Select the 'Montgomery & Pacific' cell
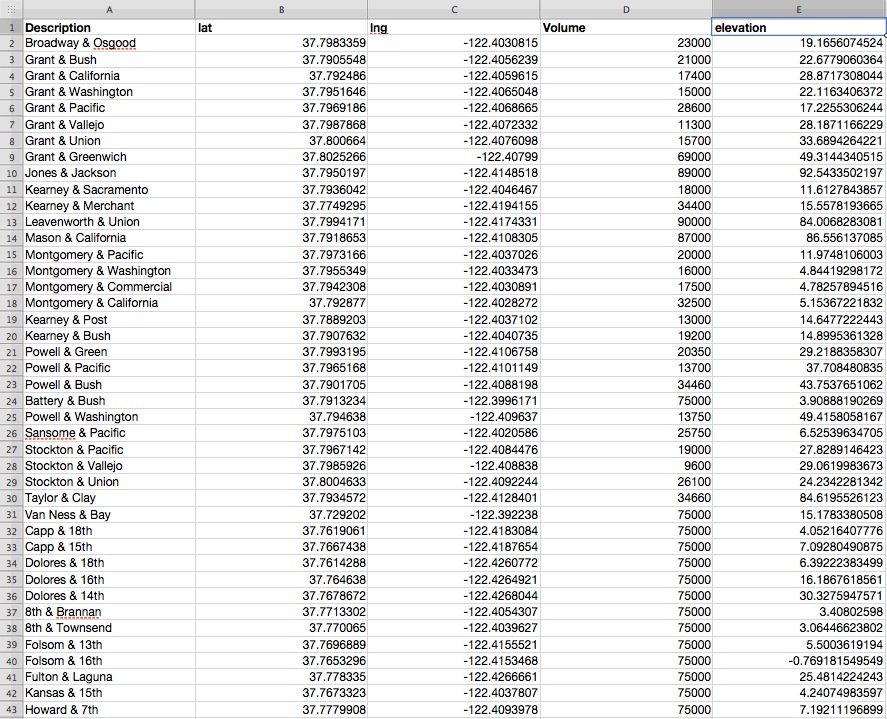Viewport: 887px width, 719px height. (109, 255)
